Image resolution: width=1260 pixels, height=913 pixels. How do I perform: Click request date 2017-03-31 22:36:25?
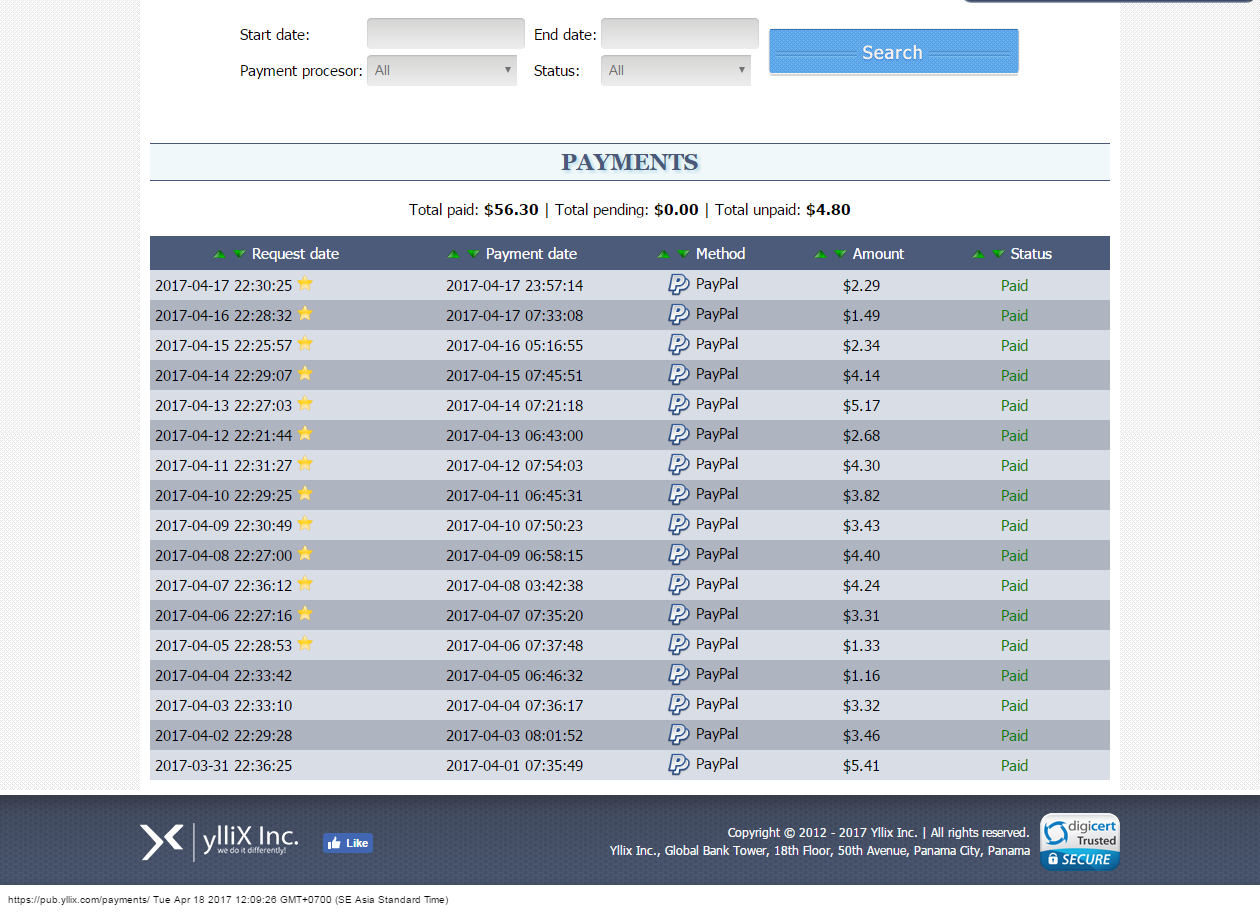click(x=224, y=766)
